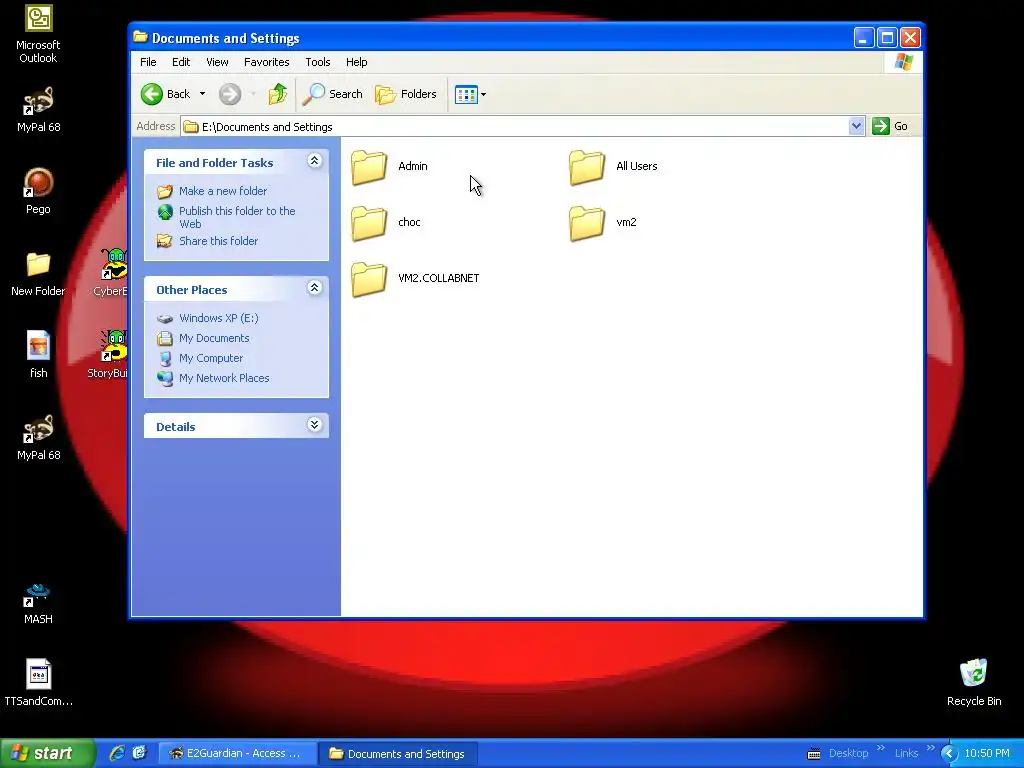1024x768 pixels.
Task: Click the Go button
Action: [891, 126]
